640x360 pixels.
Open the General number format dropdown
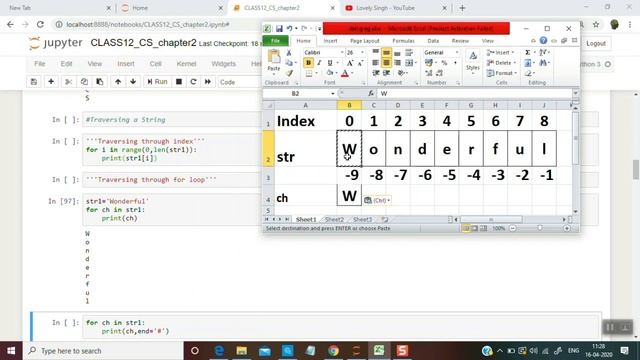457,53
